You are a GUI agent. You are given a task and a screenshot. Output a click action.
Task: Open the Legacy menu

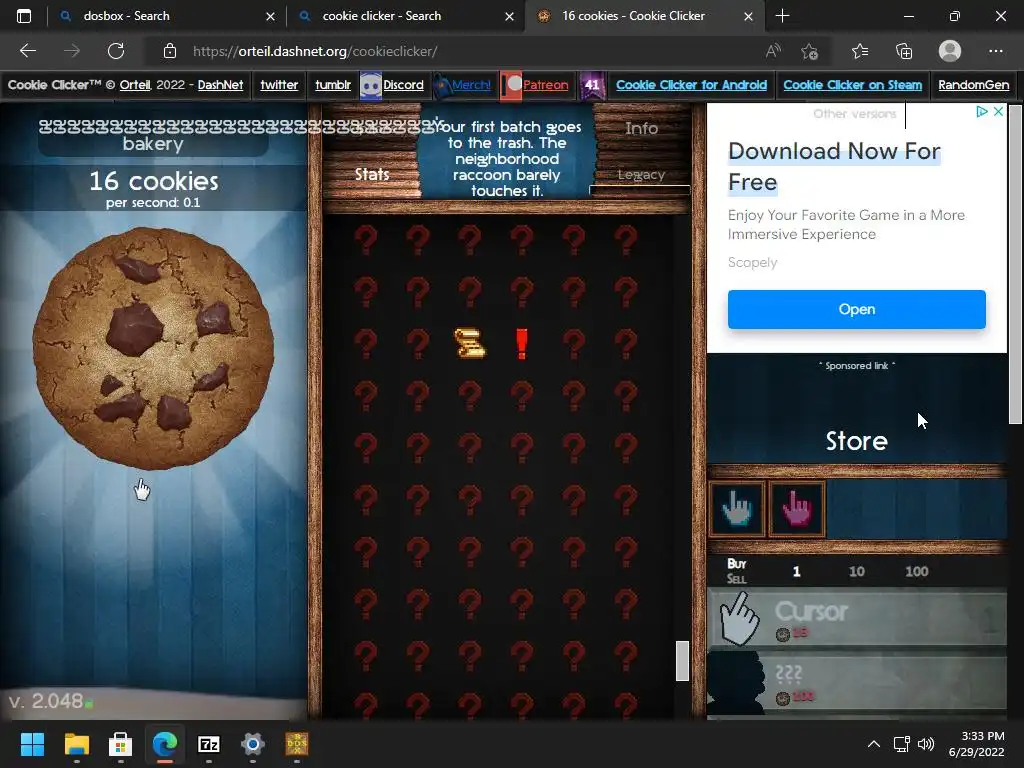pyautogui.click(x=641, y=175)
